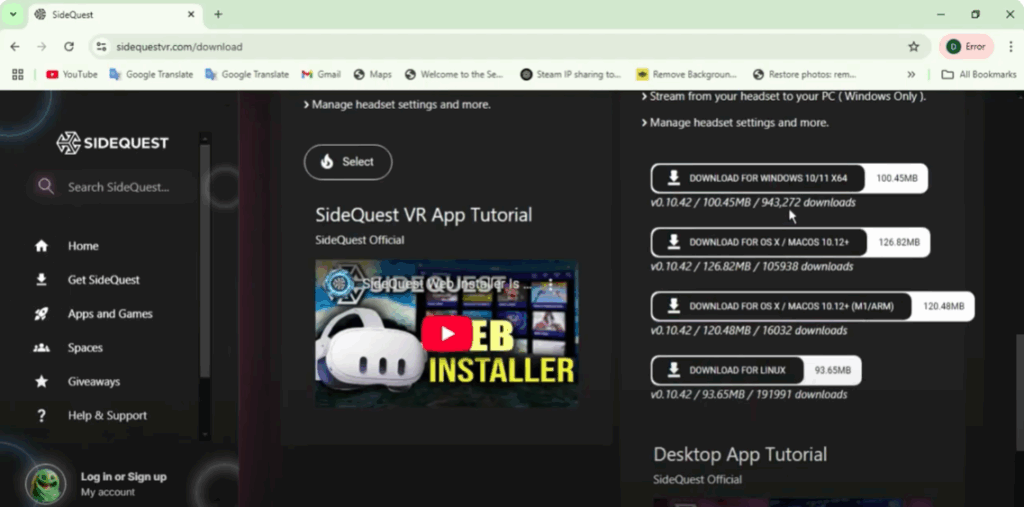Click the video channel logo icon
The image size is (1024, 507).
click(x=340, y=285)
